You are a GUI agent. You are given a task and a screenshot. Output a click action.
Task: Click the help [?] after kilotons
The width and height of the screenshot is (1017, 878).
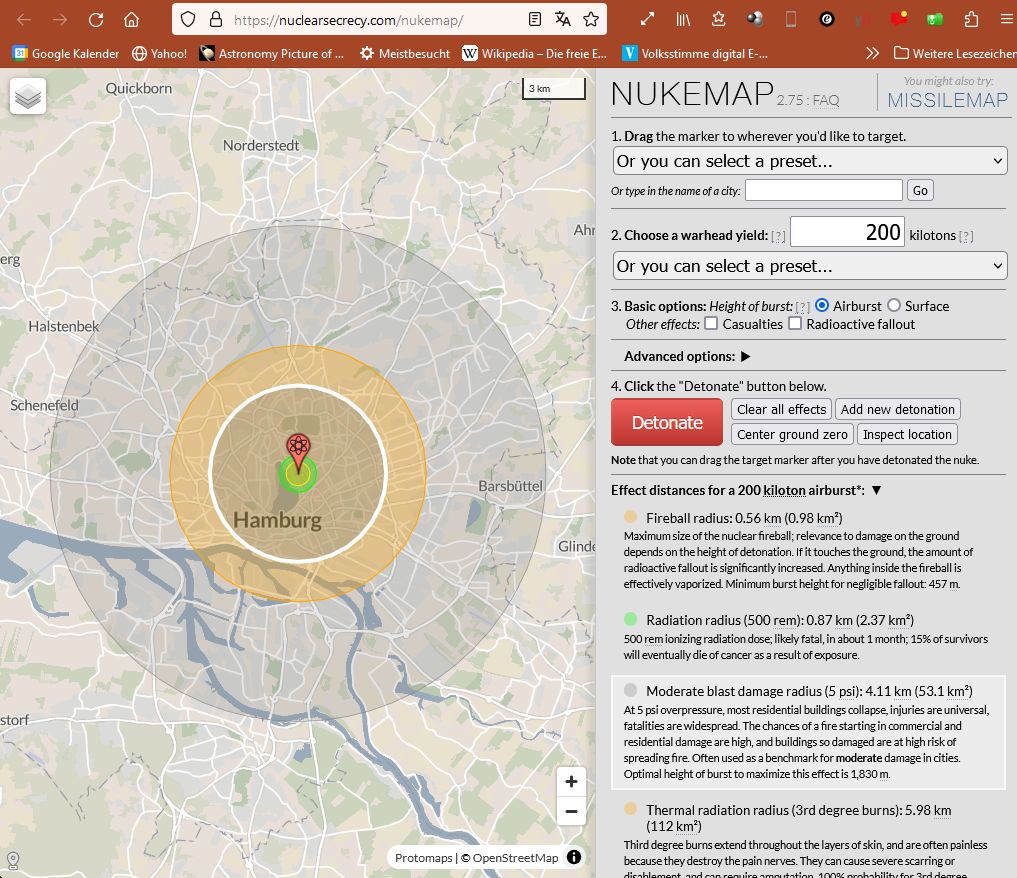pyautogui.click(x=966, y=237)
